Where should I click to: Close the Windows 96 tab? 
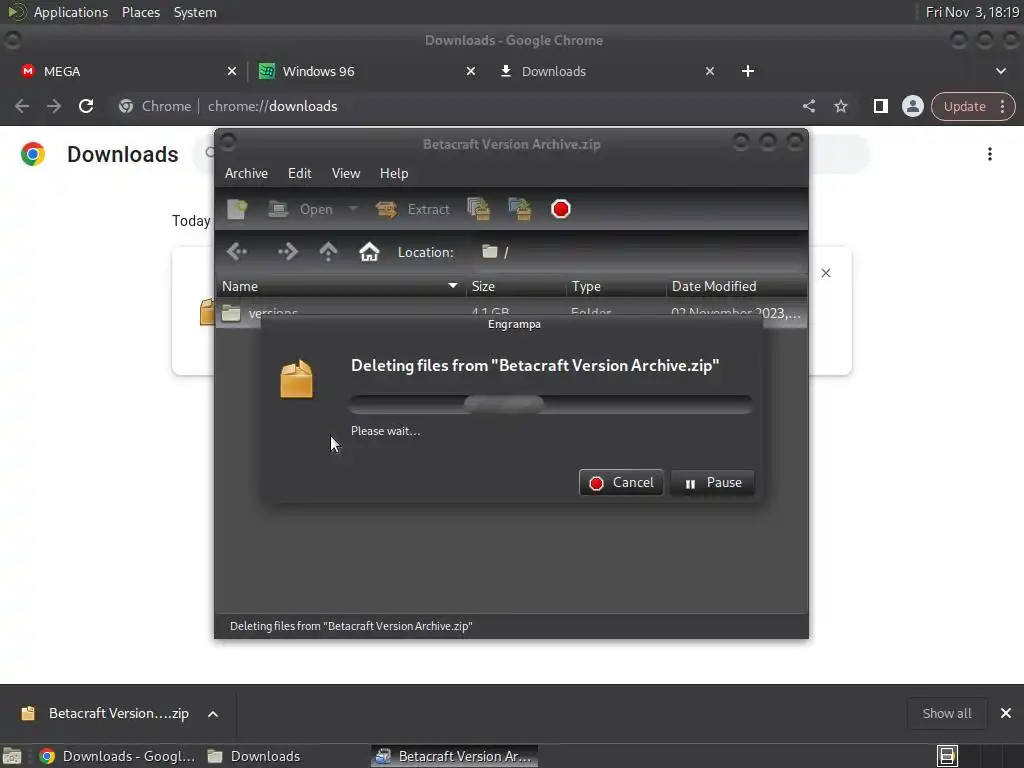pos(471,71)
